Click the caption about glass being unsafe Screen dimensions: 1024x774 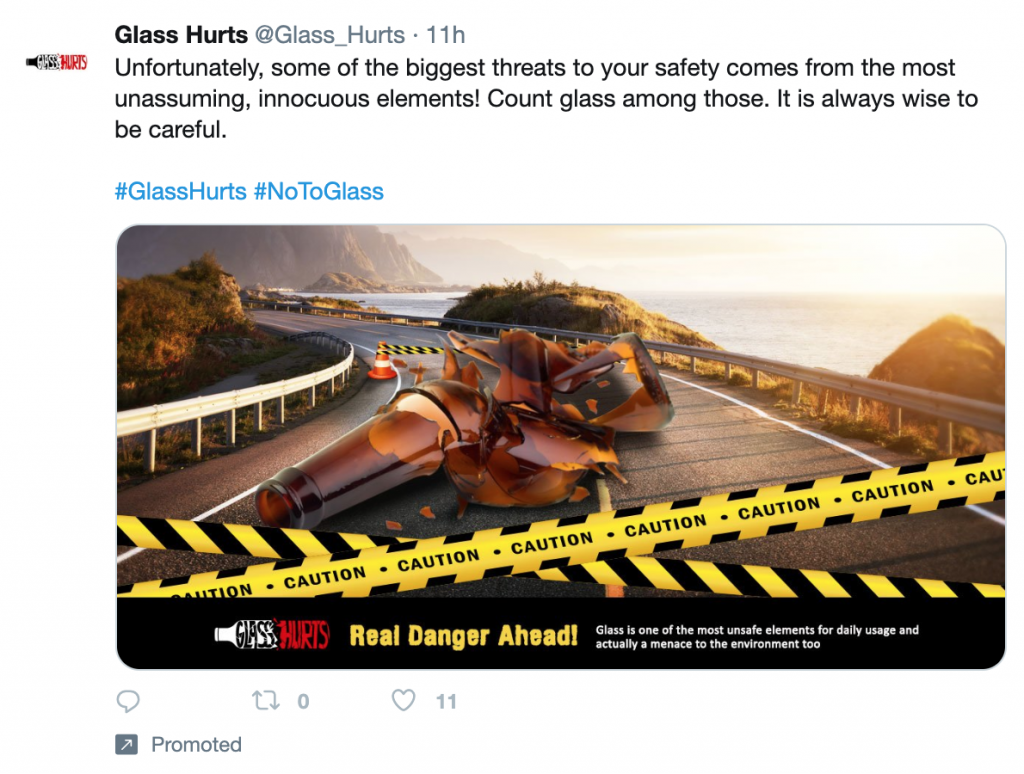pos(757,637)
